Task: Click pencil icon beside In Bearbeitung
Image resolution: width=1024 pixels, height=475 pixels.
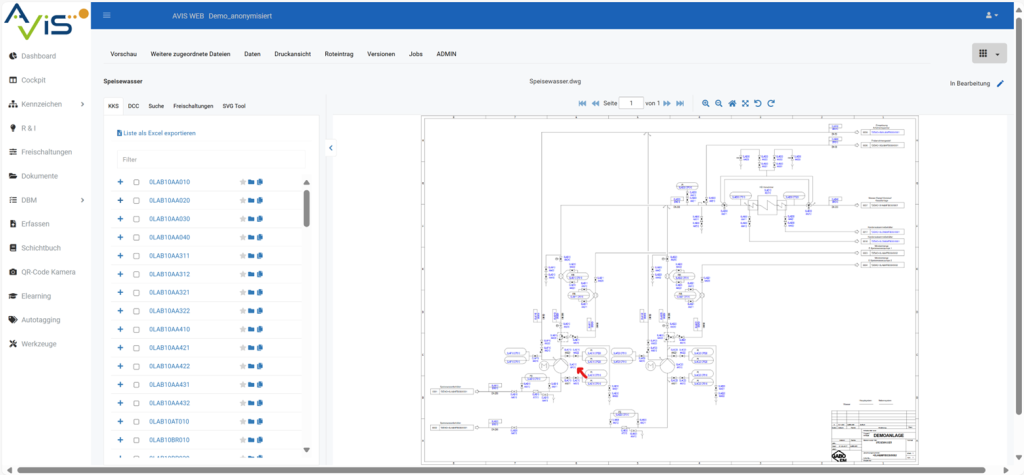Action: 1000,84
